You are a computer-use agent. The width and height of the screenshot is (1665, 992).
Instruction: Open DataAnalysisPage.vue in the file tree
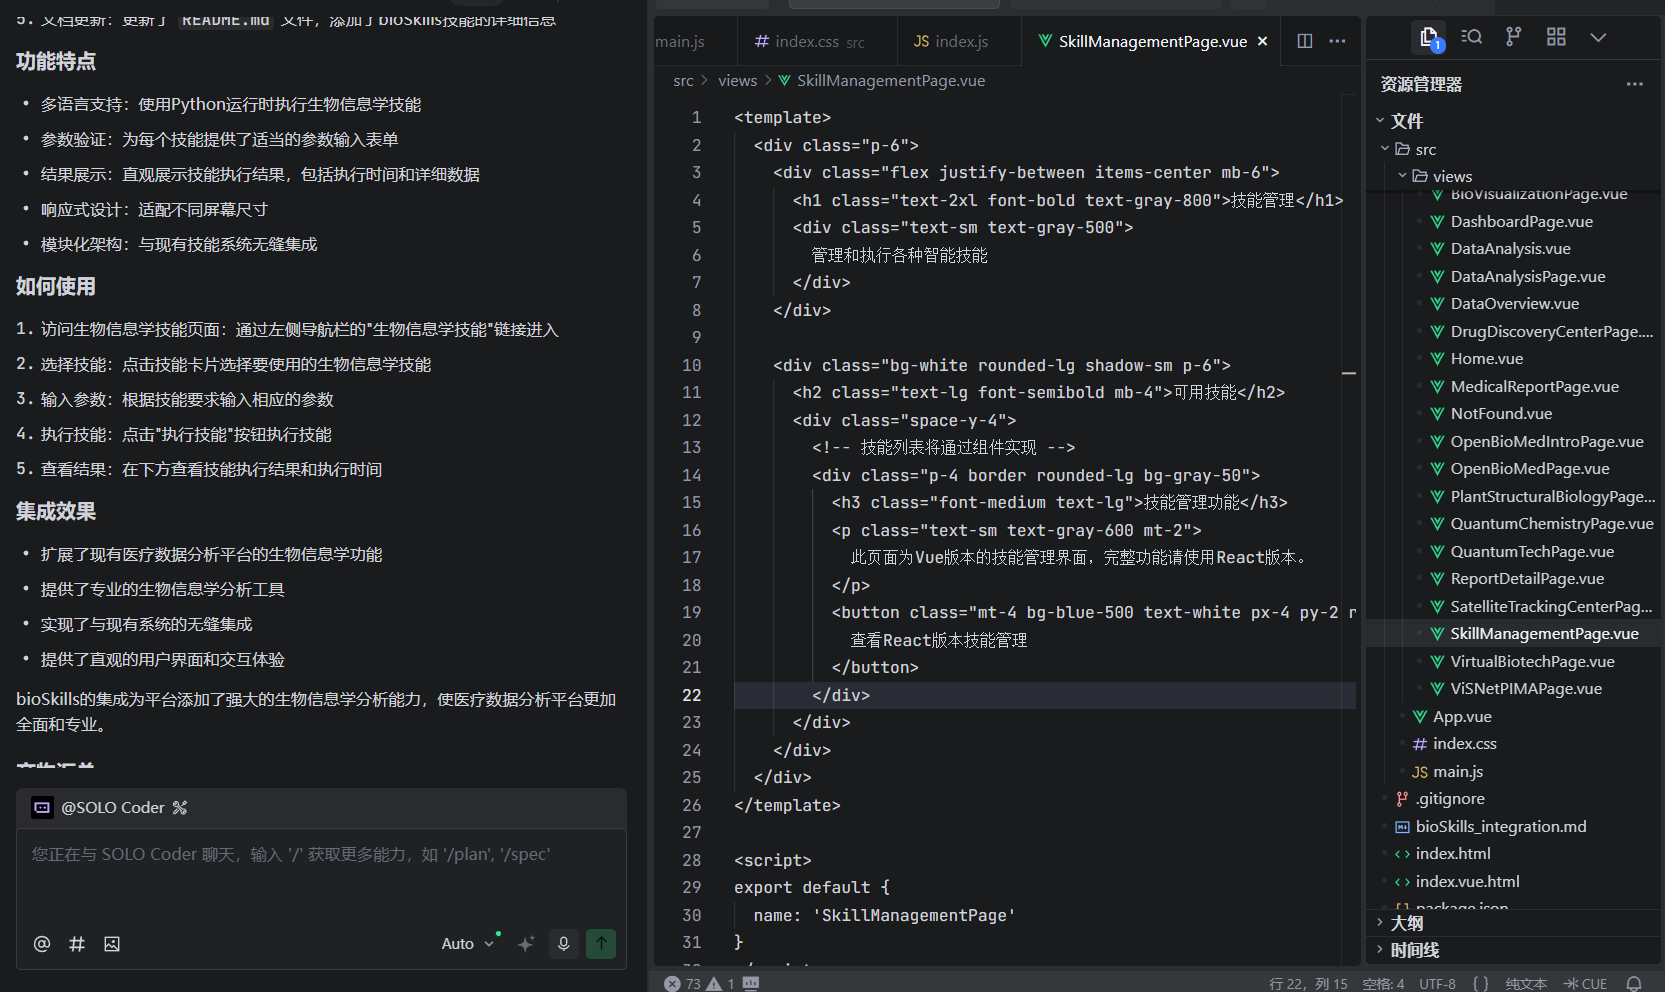1527,276
